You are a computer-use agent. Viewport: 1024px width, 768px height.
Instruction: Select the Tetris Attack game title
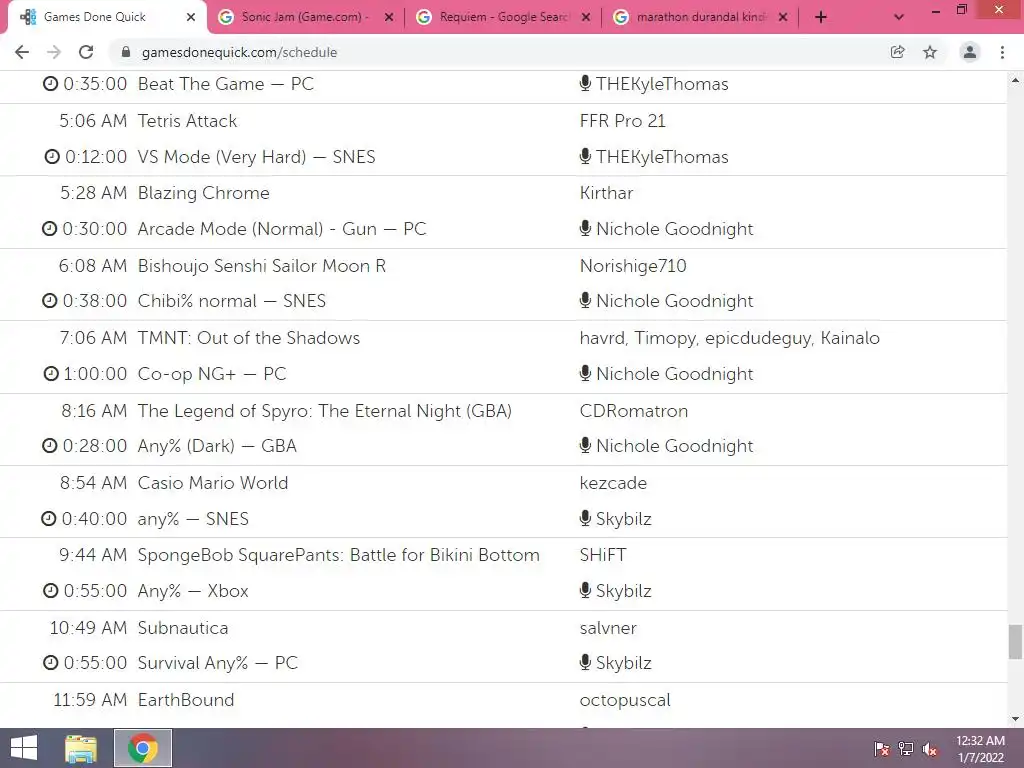point(187,121)
